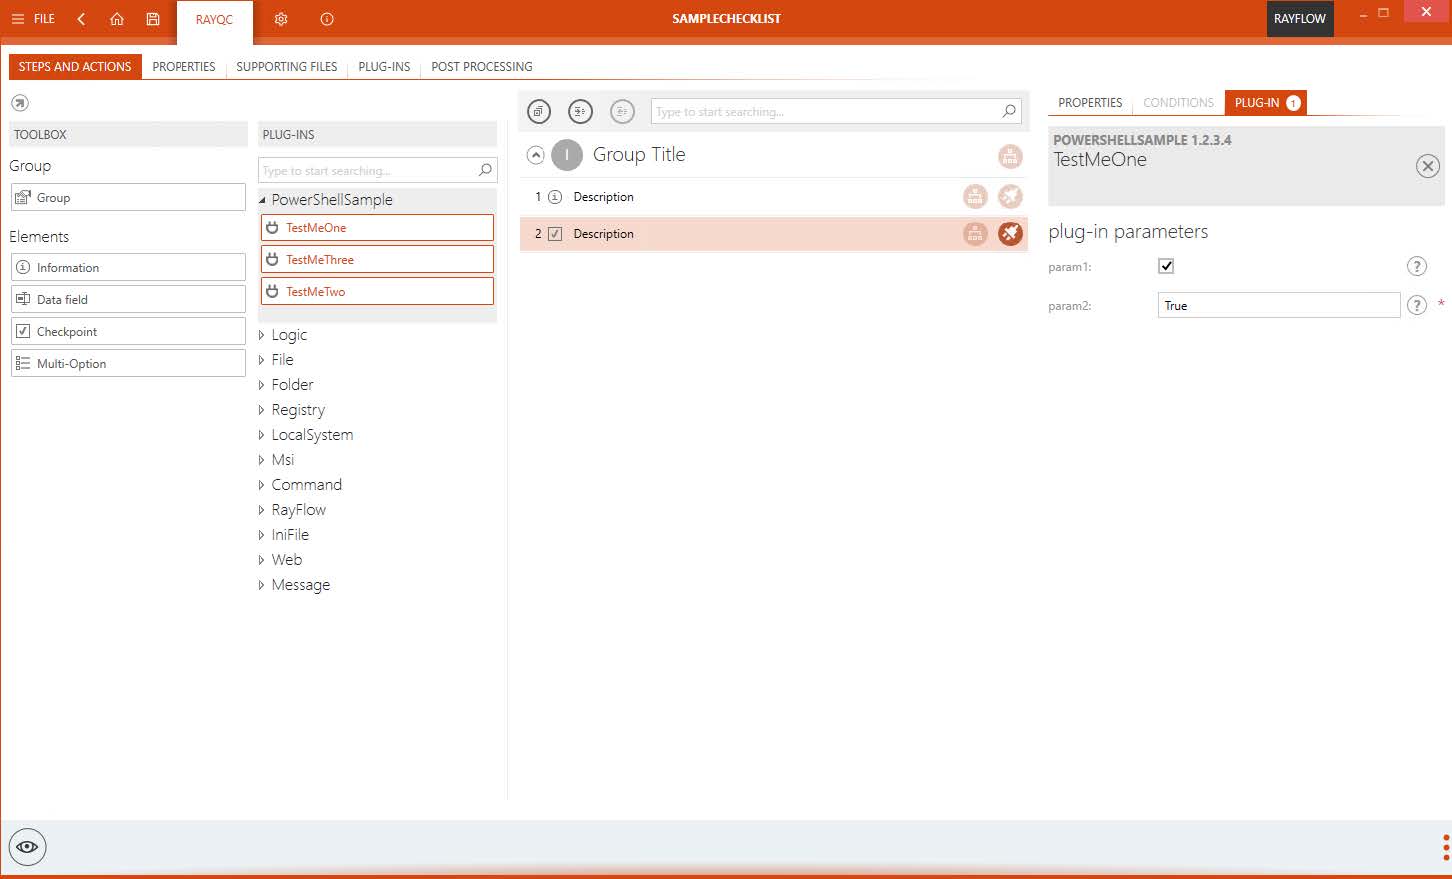Screen dimensions: 1452x879
Task: Click plug-in icon on step 1 row
Action: [x=1010, y=196]
